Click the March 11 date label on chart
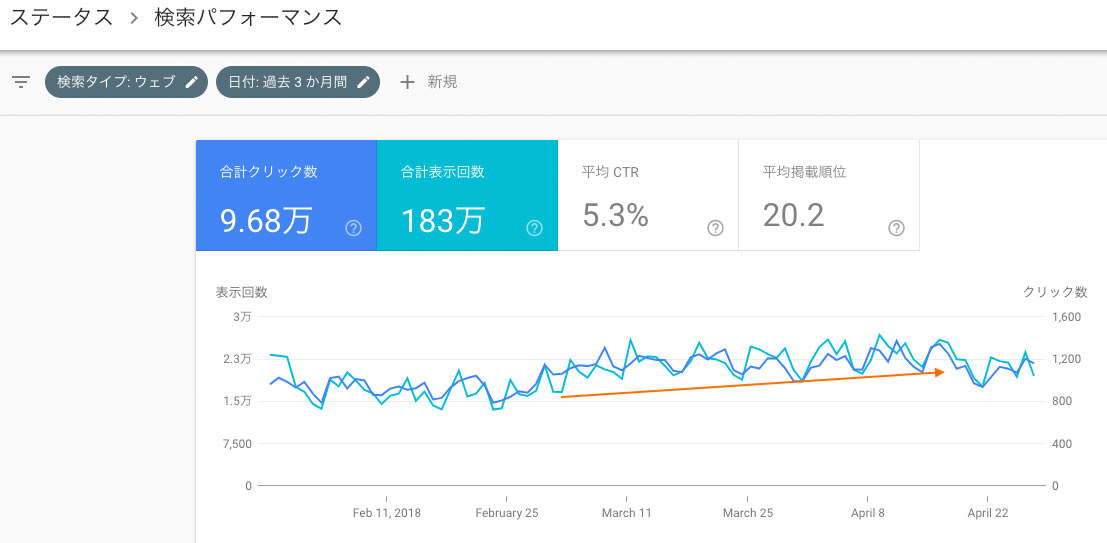Viewport: 1107px width, 543px height. tap(626, 513)
